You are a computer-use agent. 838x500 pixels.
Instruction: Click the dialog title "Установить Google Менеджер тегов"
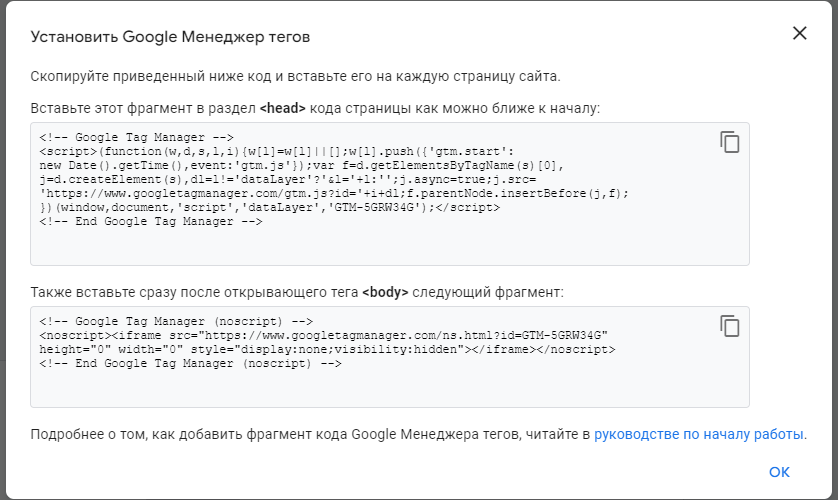[170, 37]
